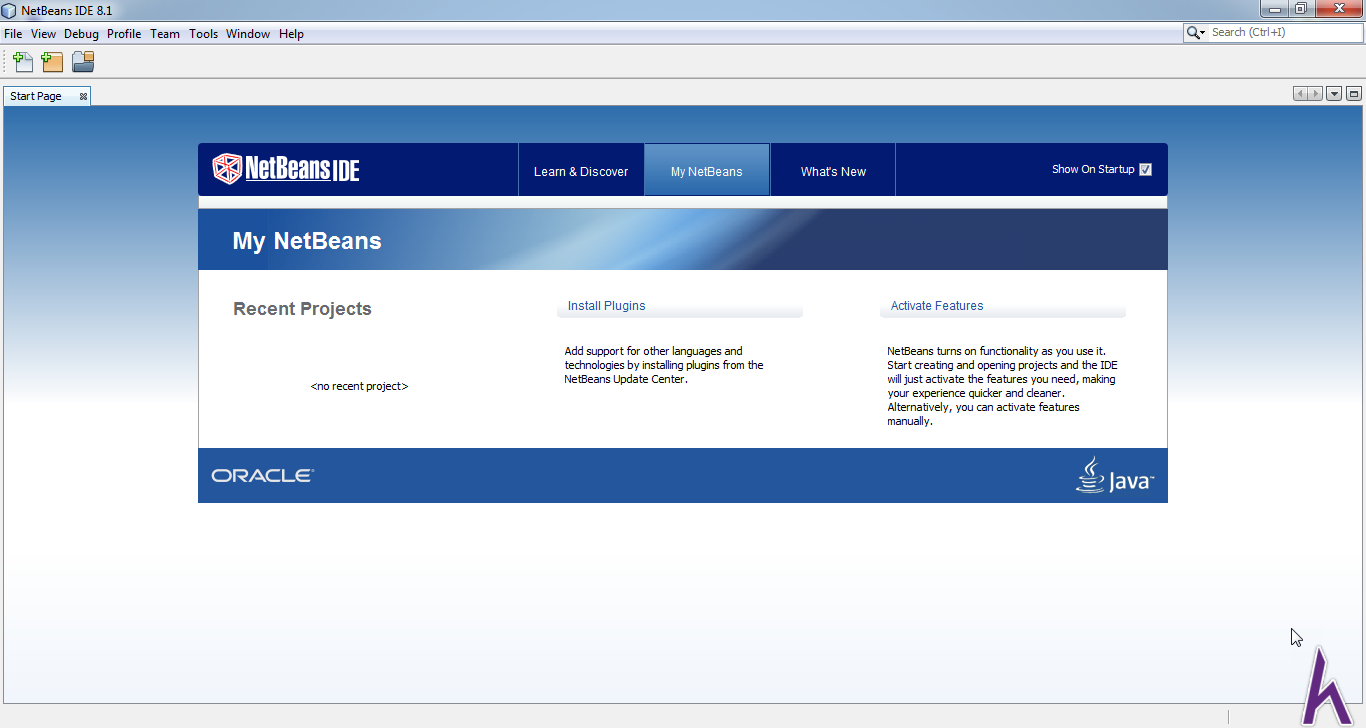This screenshot has height=728, width=1366.
Task: Create a new project with the New Project icon
Action: (52, 61)
